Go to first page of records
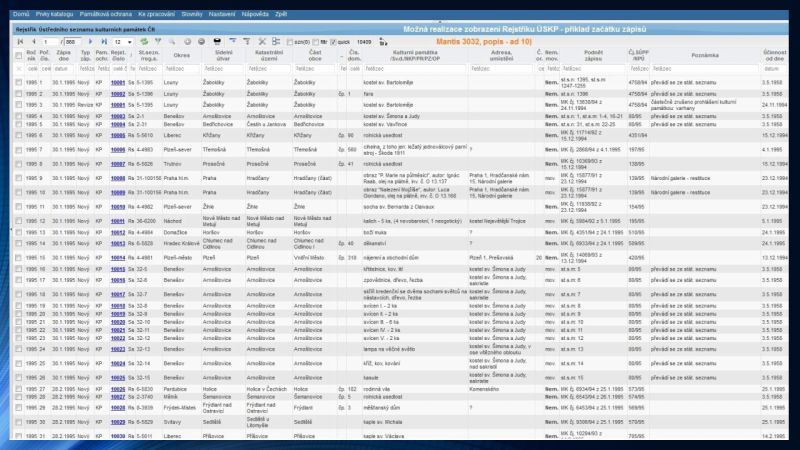Screen dimensions: 800x450 point(20,42)
